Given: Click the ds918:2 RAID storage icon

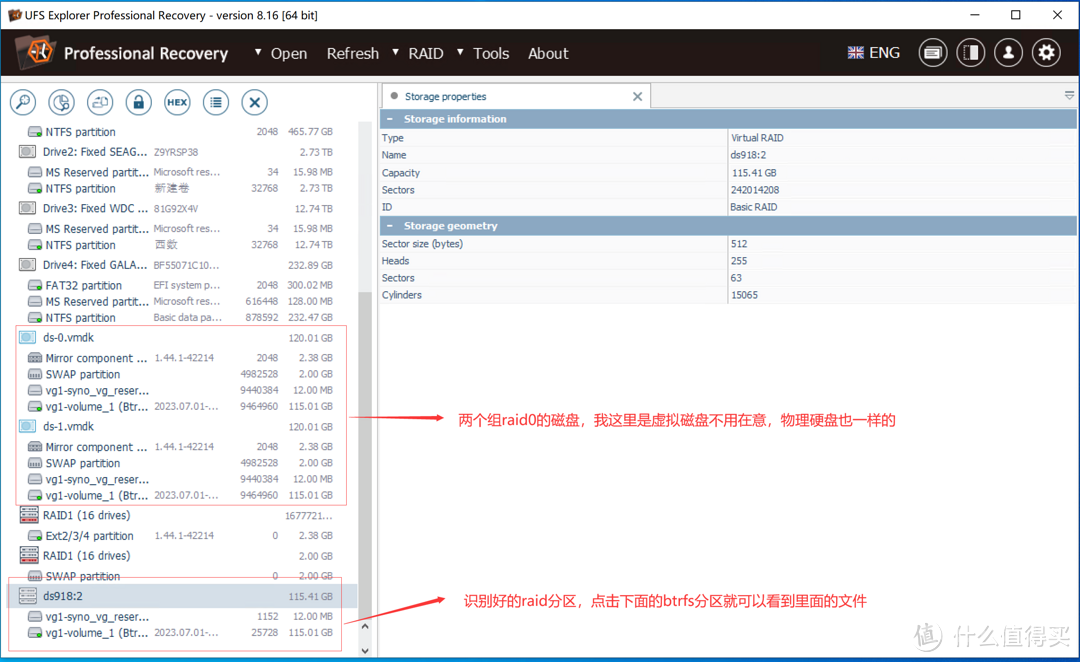Looking at the screenshot, I should point(28,596).
